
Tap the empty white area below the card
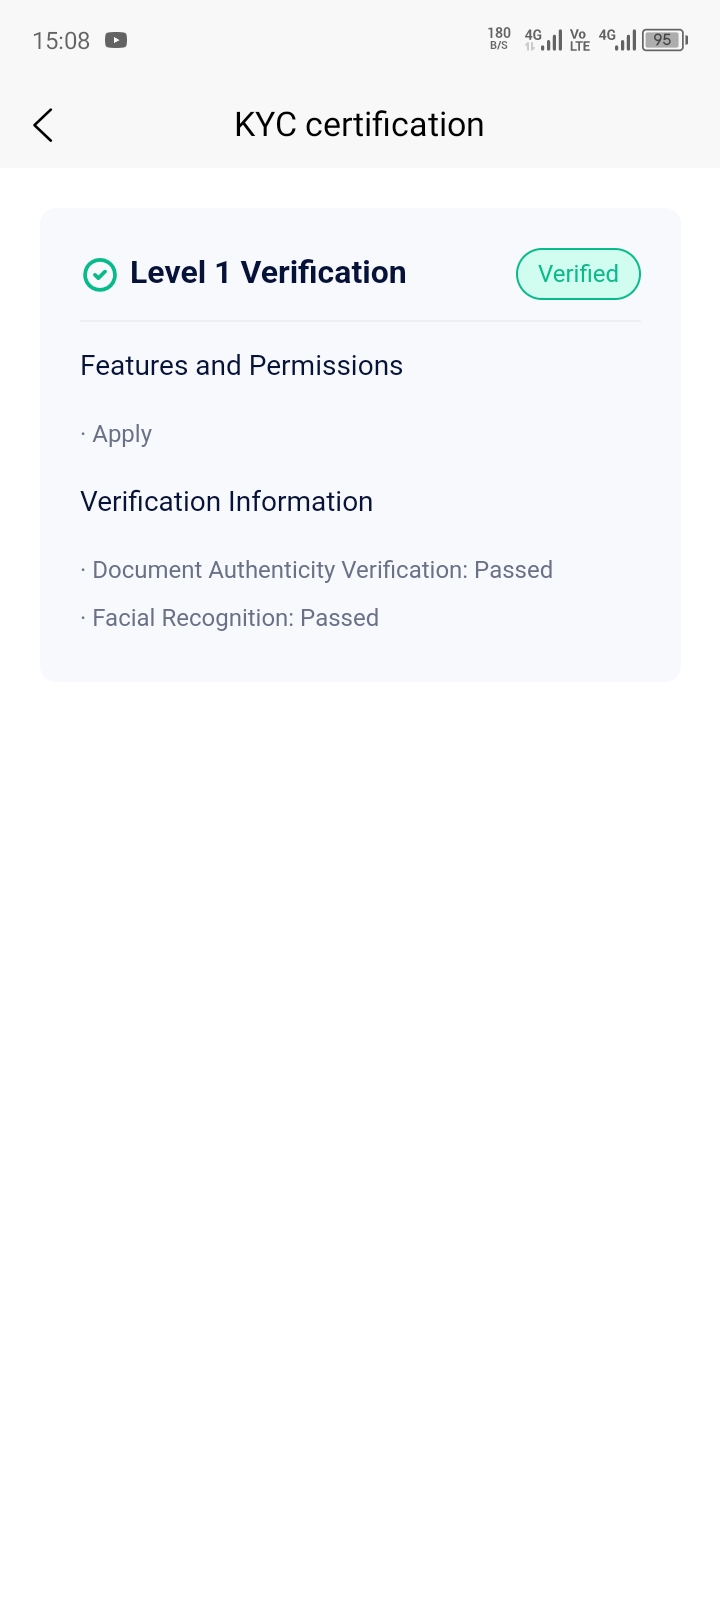click(x=360, y=1100)
